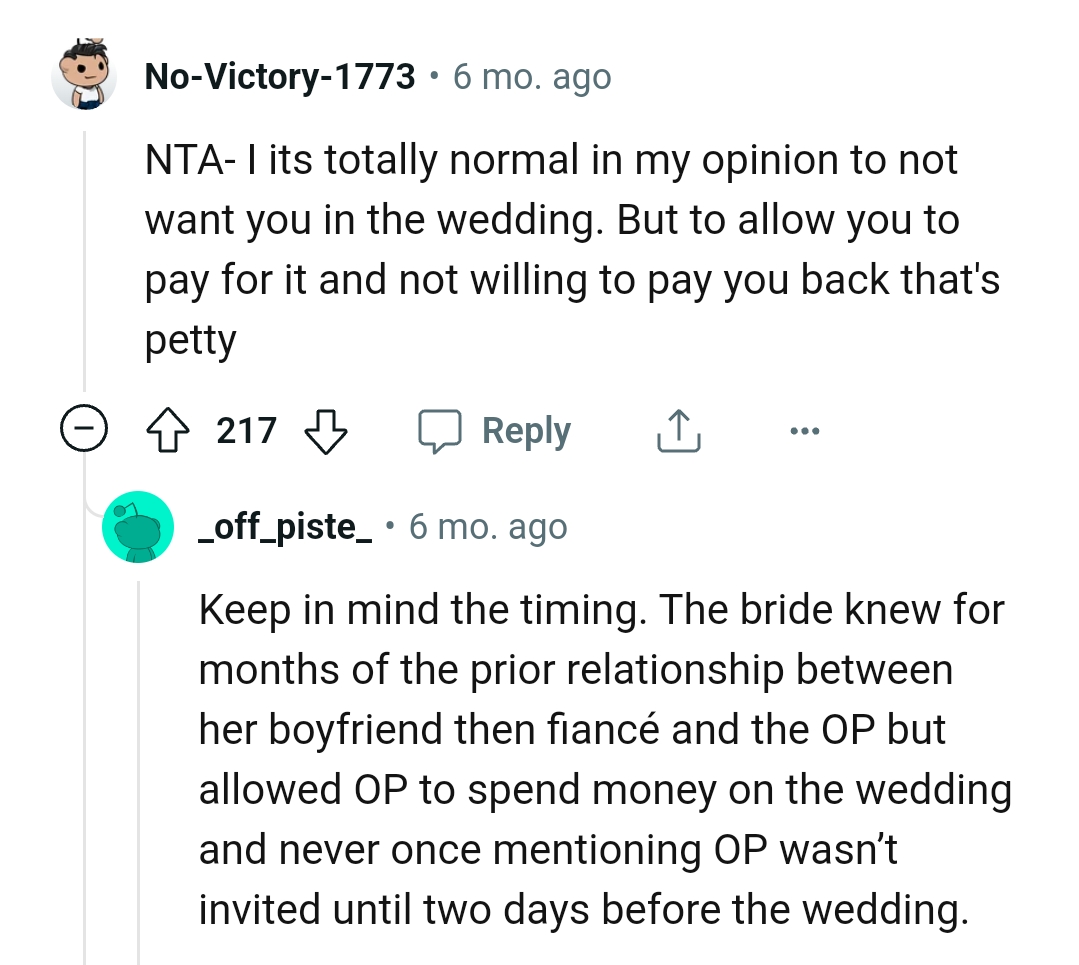Collapse replies using the circular minus control
Image resolution: width=1079 pixels, height=965 pixels.
[x=83, y=430]
